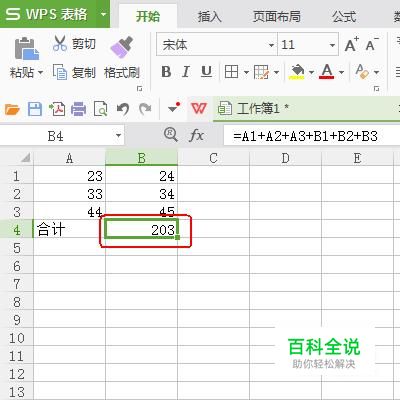Redo the last action
This screenshot has width=400, height=400.
click(x=145, y=109)
